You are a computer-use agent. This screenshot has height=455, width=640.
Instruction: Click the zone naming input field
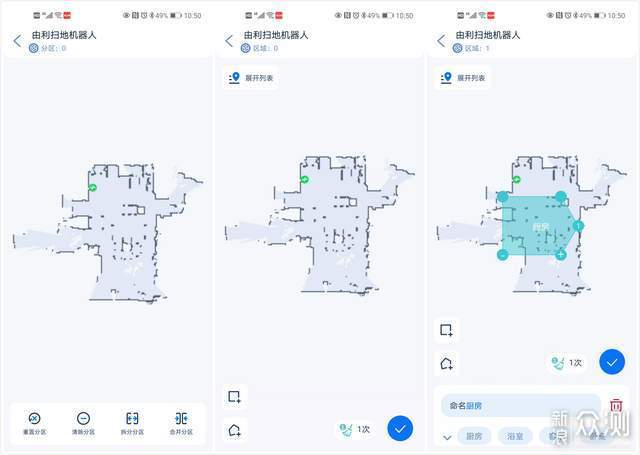tap(521, 405)
